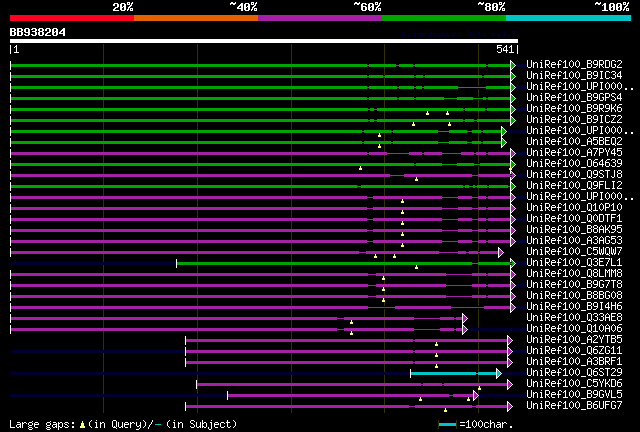The image size is (640, 432).
Task: Select the UniRef100_A7PY45 label
Action: [574, 153]
